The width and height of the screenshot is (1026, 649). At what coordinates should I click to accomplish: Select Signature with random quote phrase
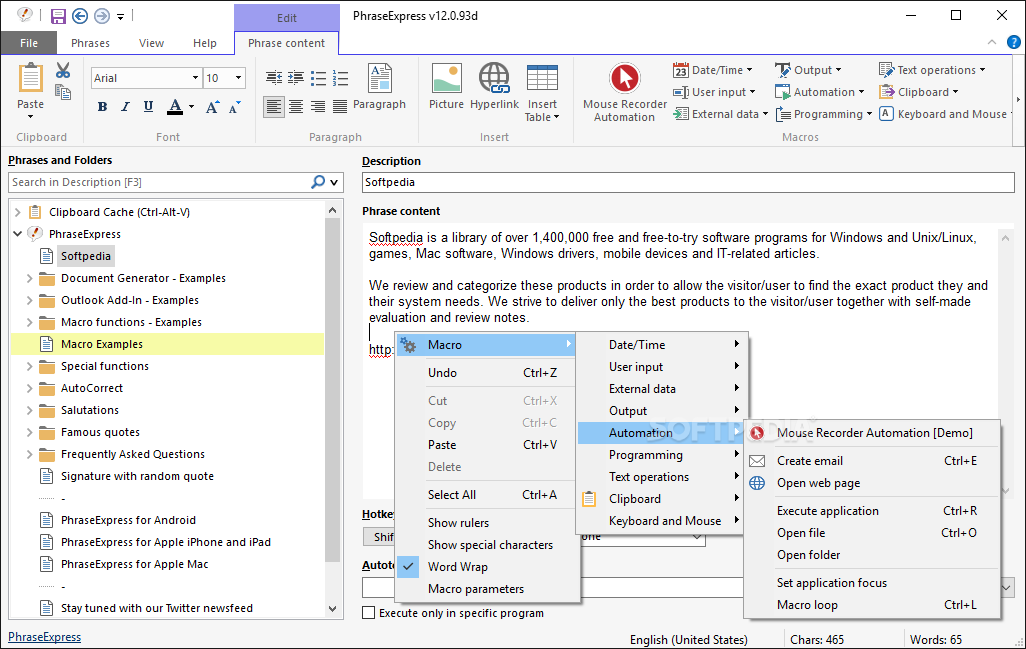coord(137,476)
